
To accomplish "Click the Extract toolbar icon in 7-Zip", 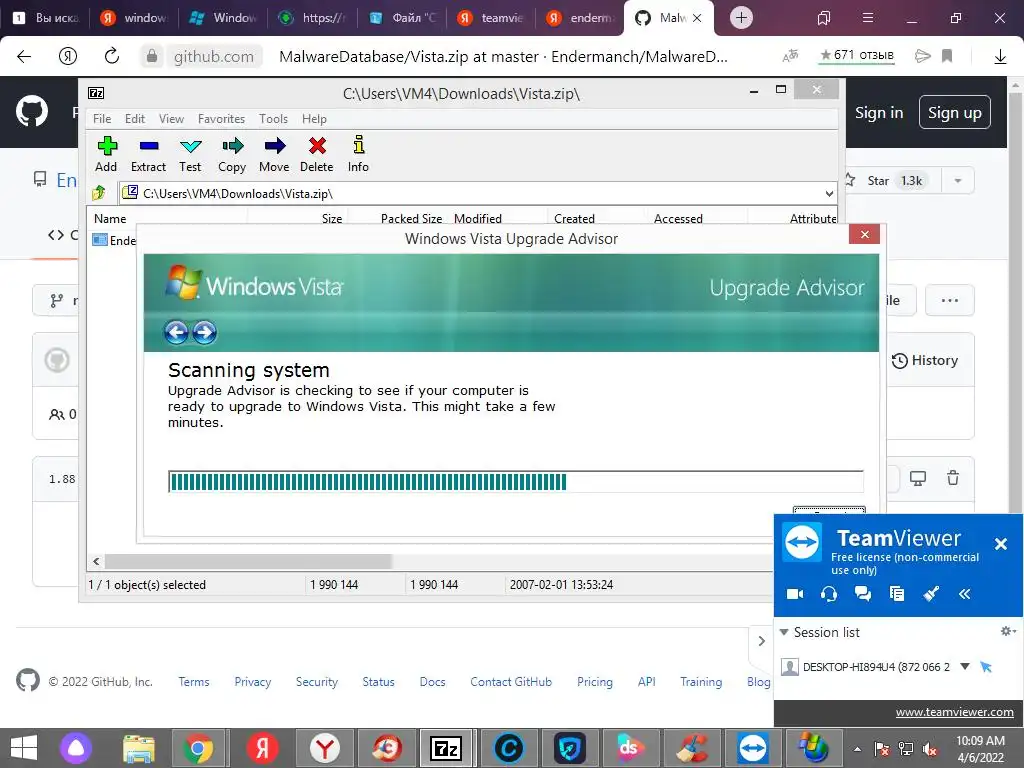I will [x=148, y=154].
